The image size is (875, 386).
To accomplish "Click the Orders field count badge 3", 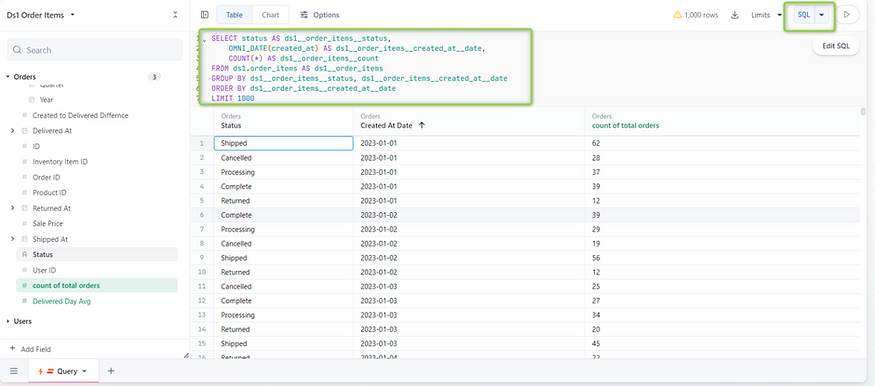I will tap(155, 77).
